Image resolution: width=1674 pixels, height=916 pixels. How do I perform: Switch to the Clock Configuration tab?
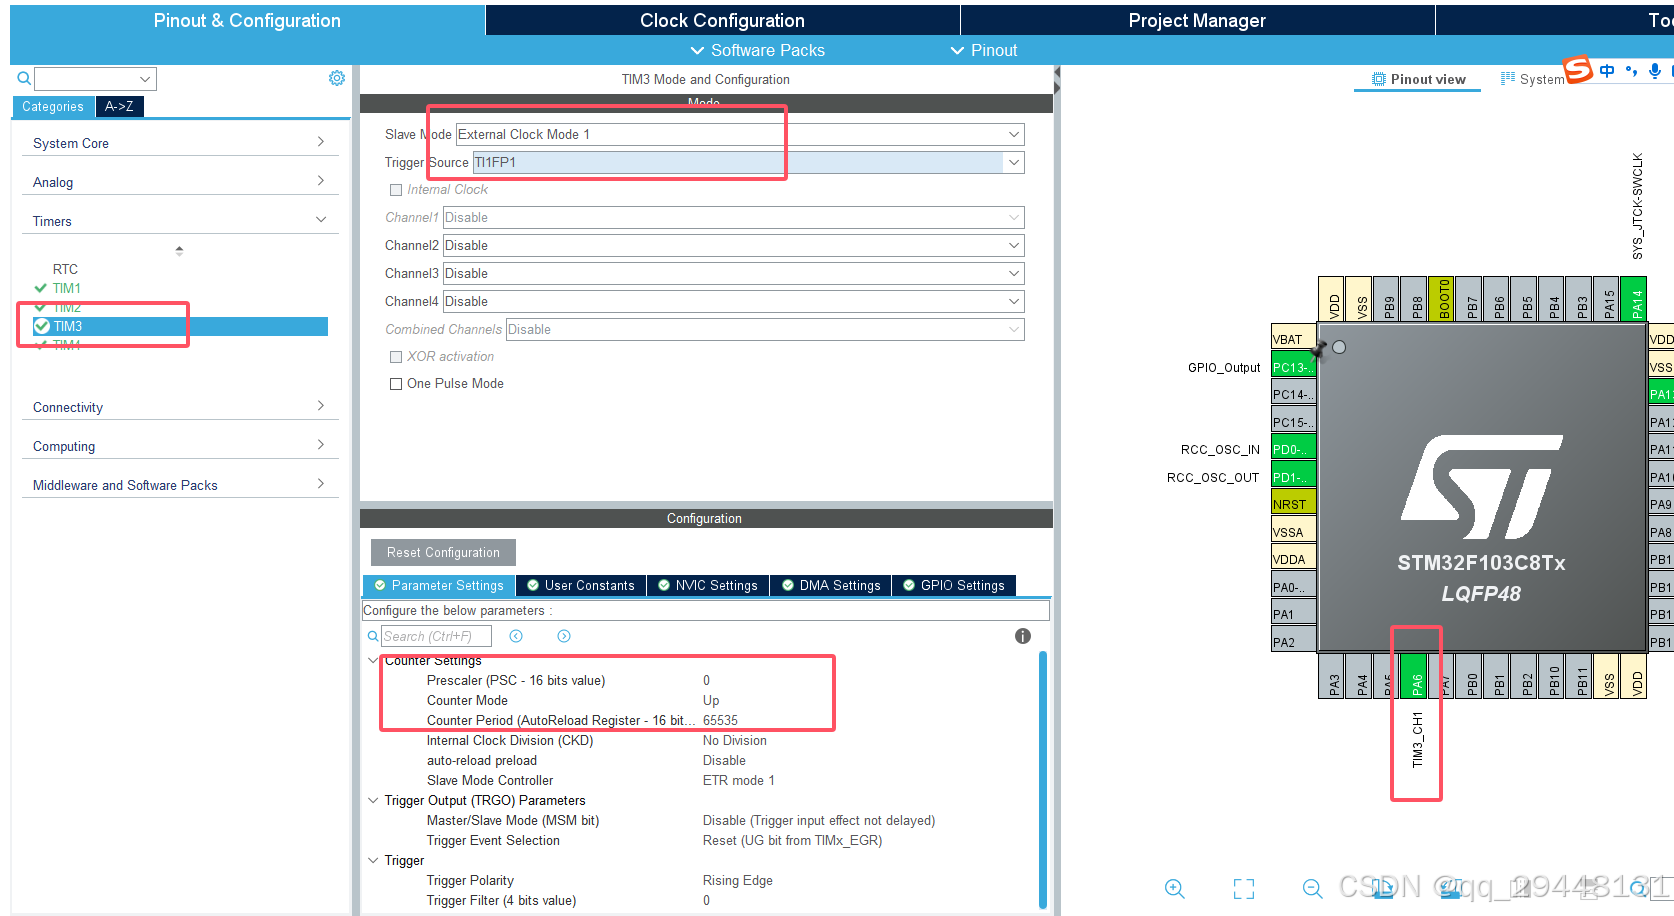pos(722,20)
